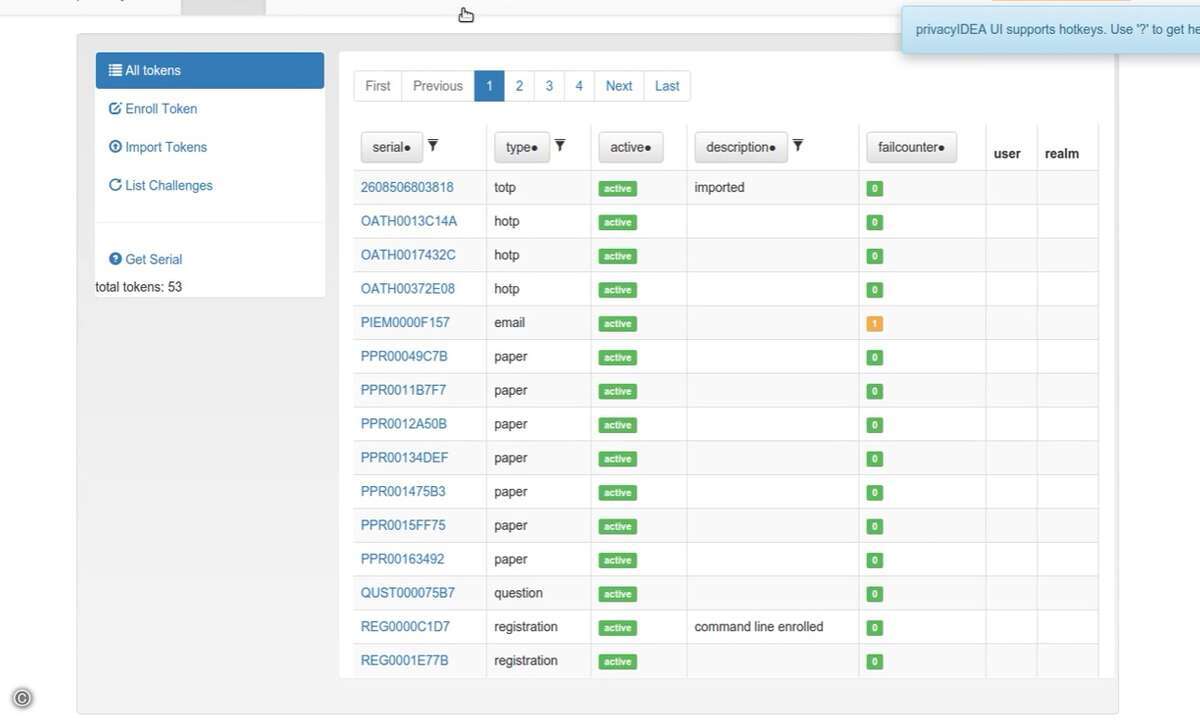The width and height of the screenshot is (1200, 720).
Task: Click 'command line enrolled' description text
Action: [759, 627]
